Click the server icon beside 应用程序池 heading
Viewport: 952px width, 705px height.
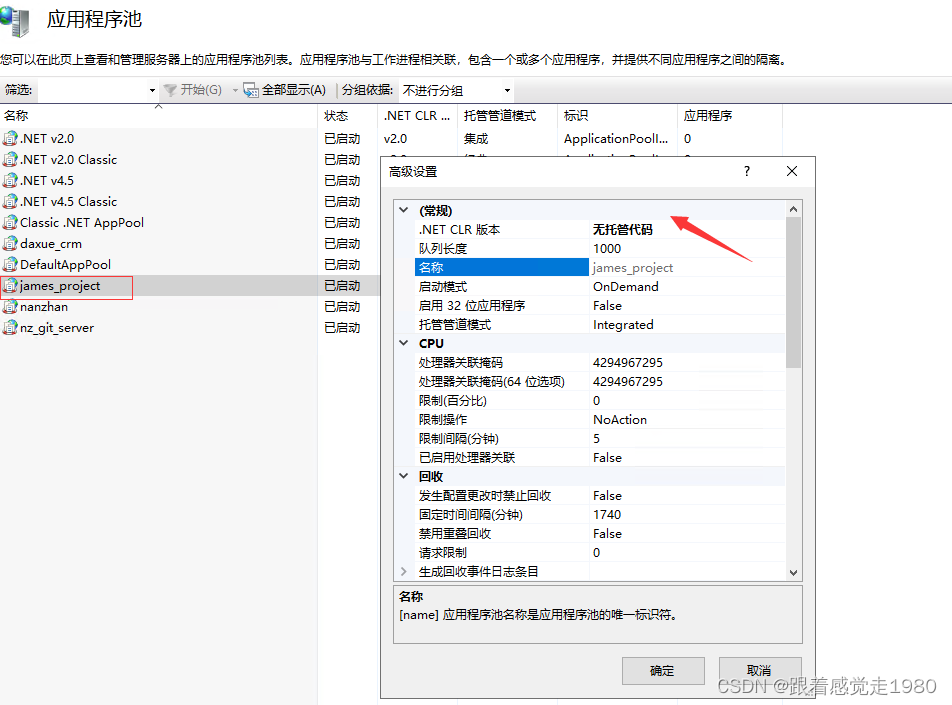(x=16, y=21)
